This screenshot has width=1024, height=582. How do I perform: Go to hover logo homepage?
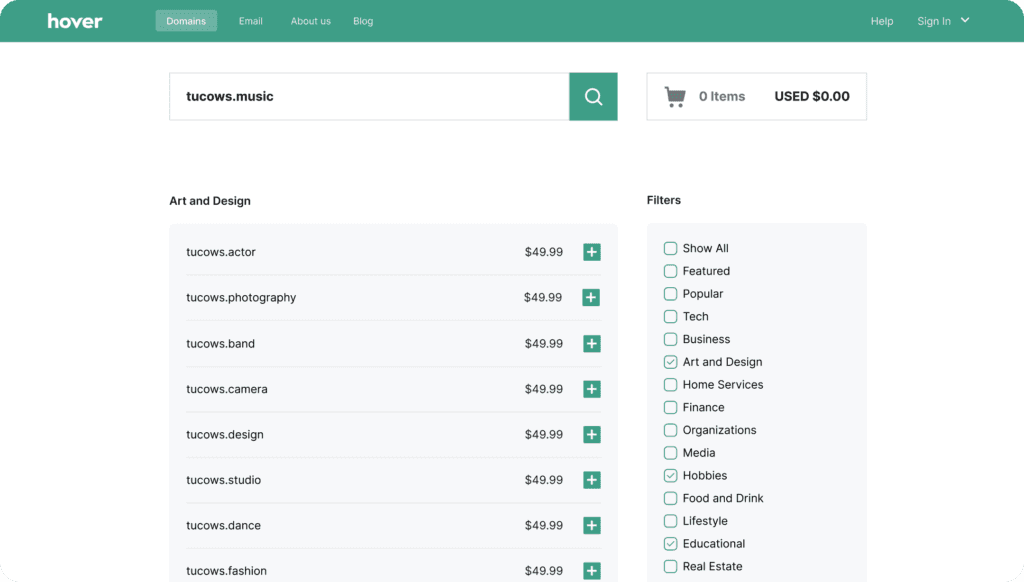(74, 21)
